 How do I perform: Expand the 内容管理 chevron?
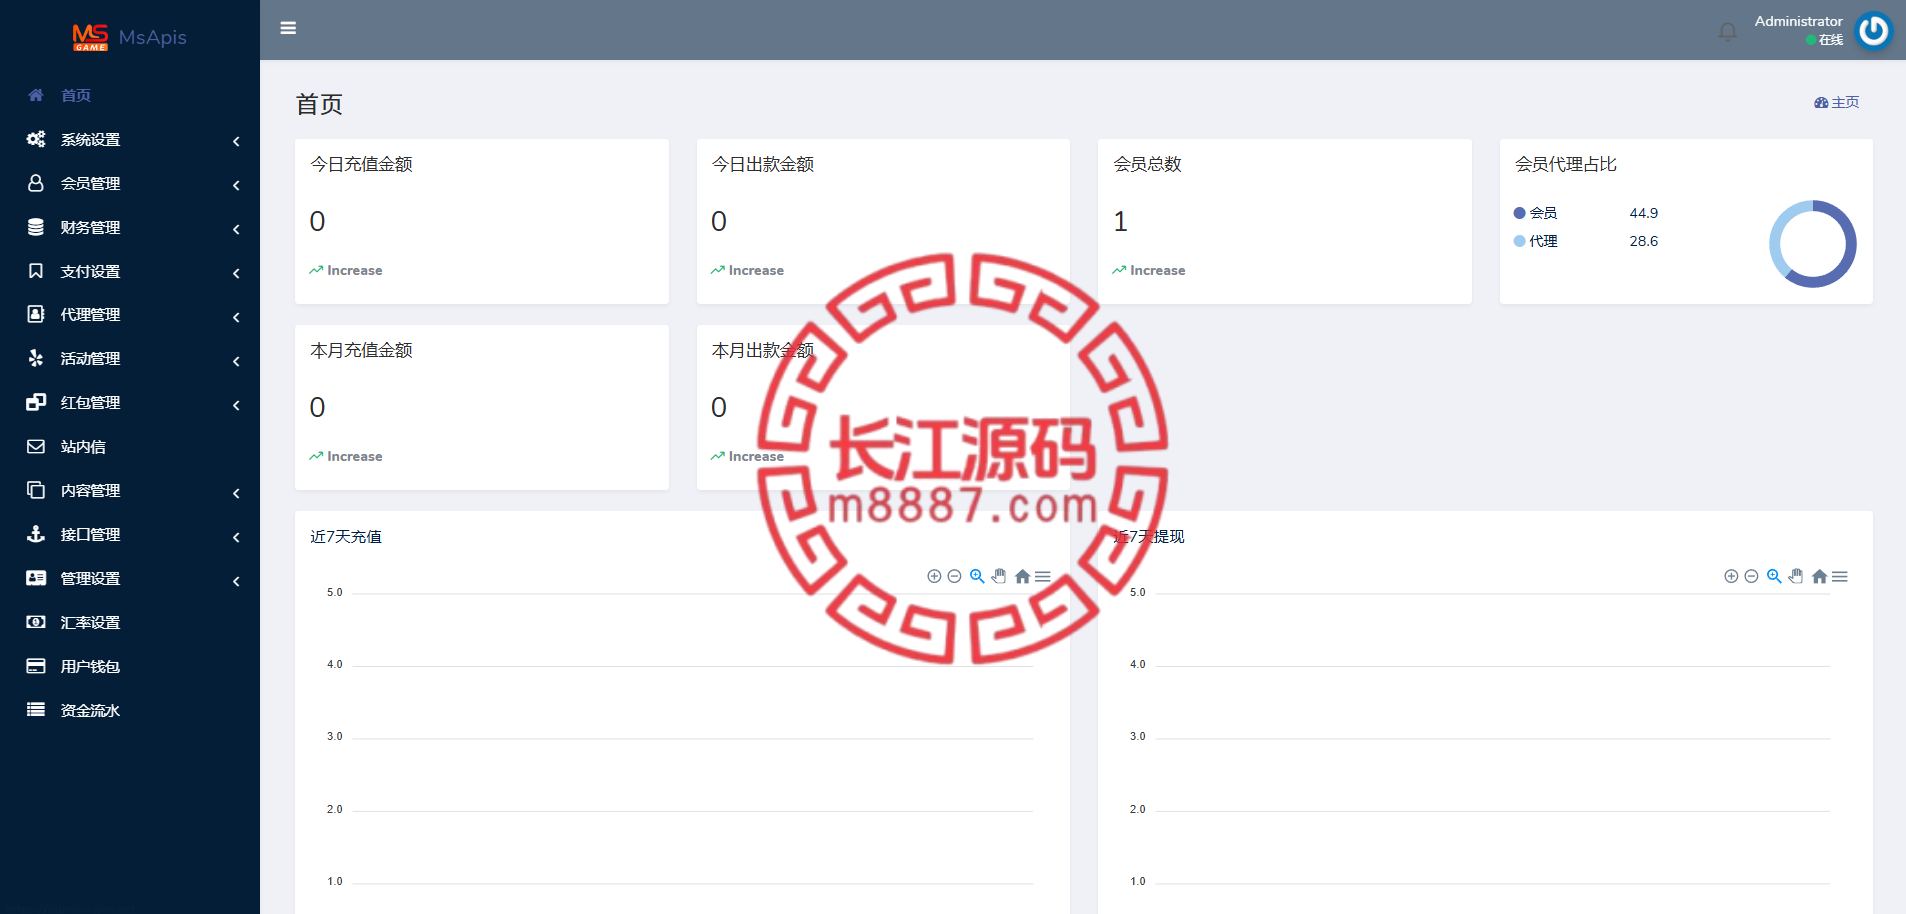[x=236, y=493]
